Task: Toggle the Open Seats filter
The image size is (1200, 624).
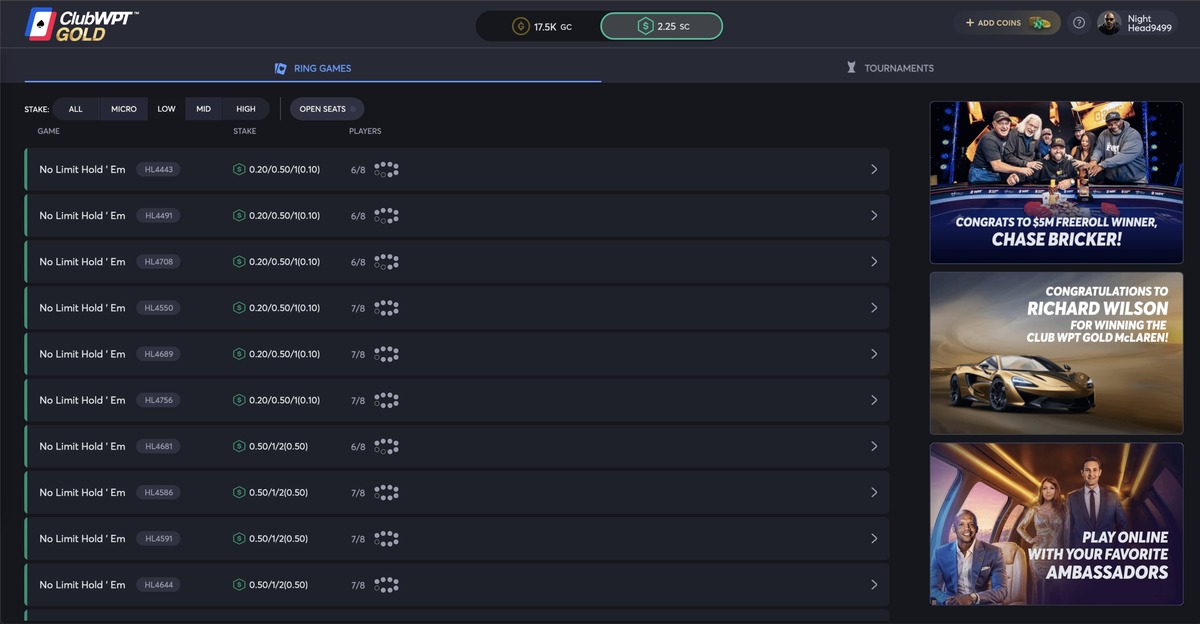Action: (x=327, y=109)
